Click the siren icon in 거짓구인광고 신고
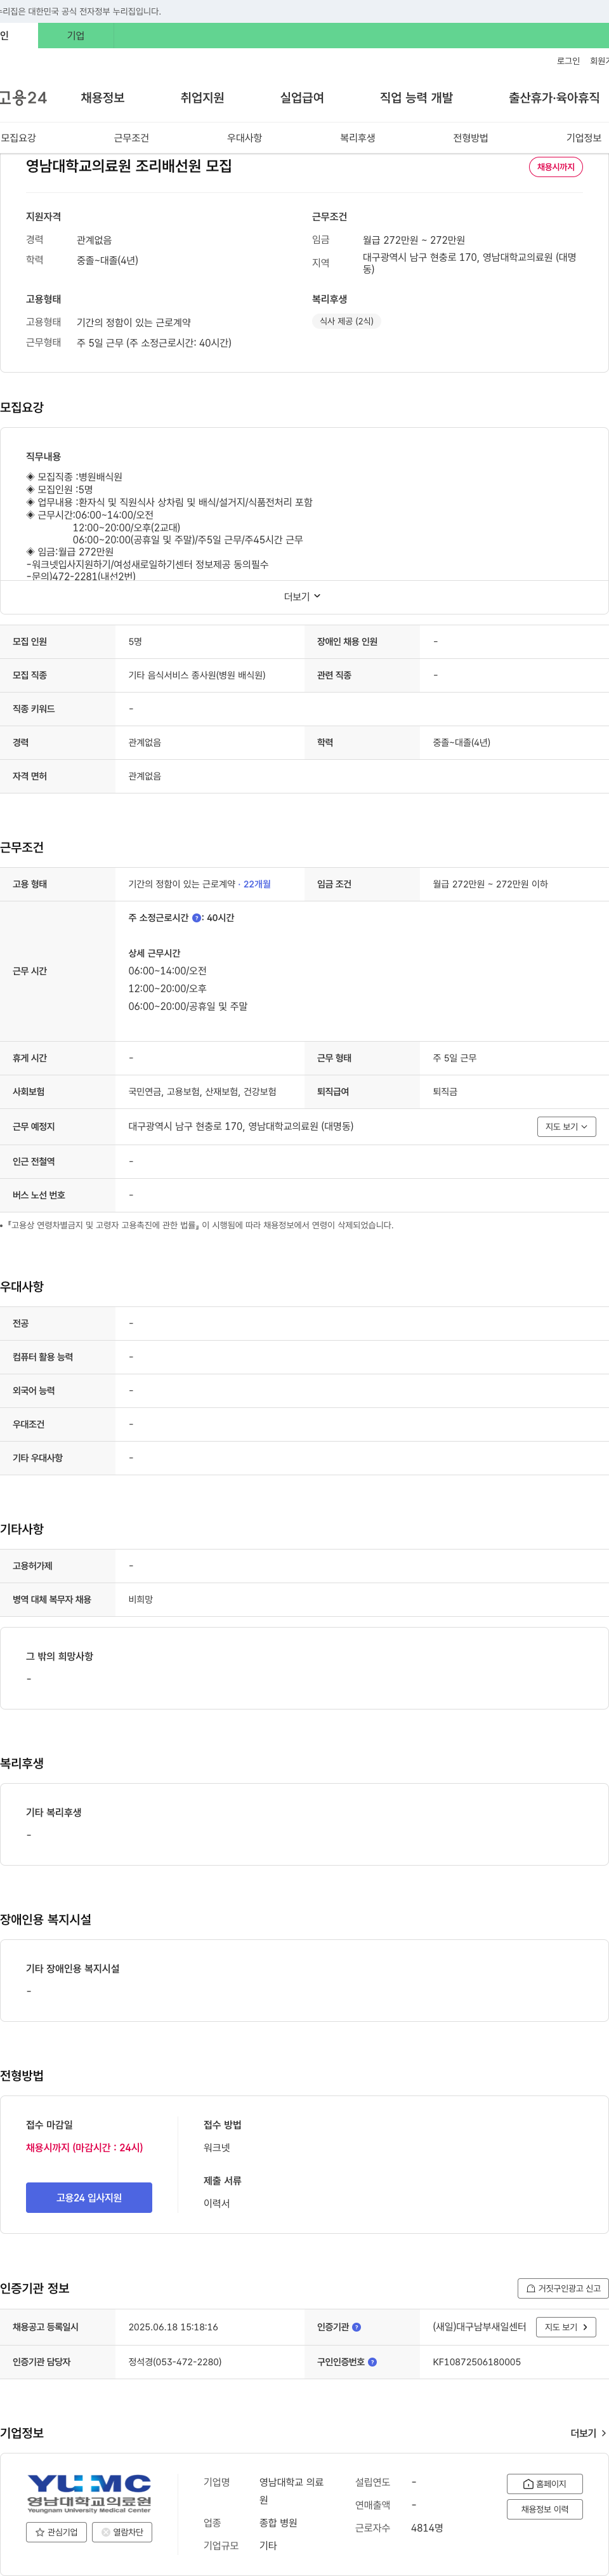This screenshot has height=2576, width=609. (x=531, y=2288)
